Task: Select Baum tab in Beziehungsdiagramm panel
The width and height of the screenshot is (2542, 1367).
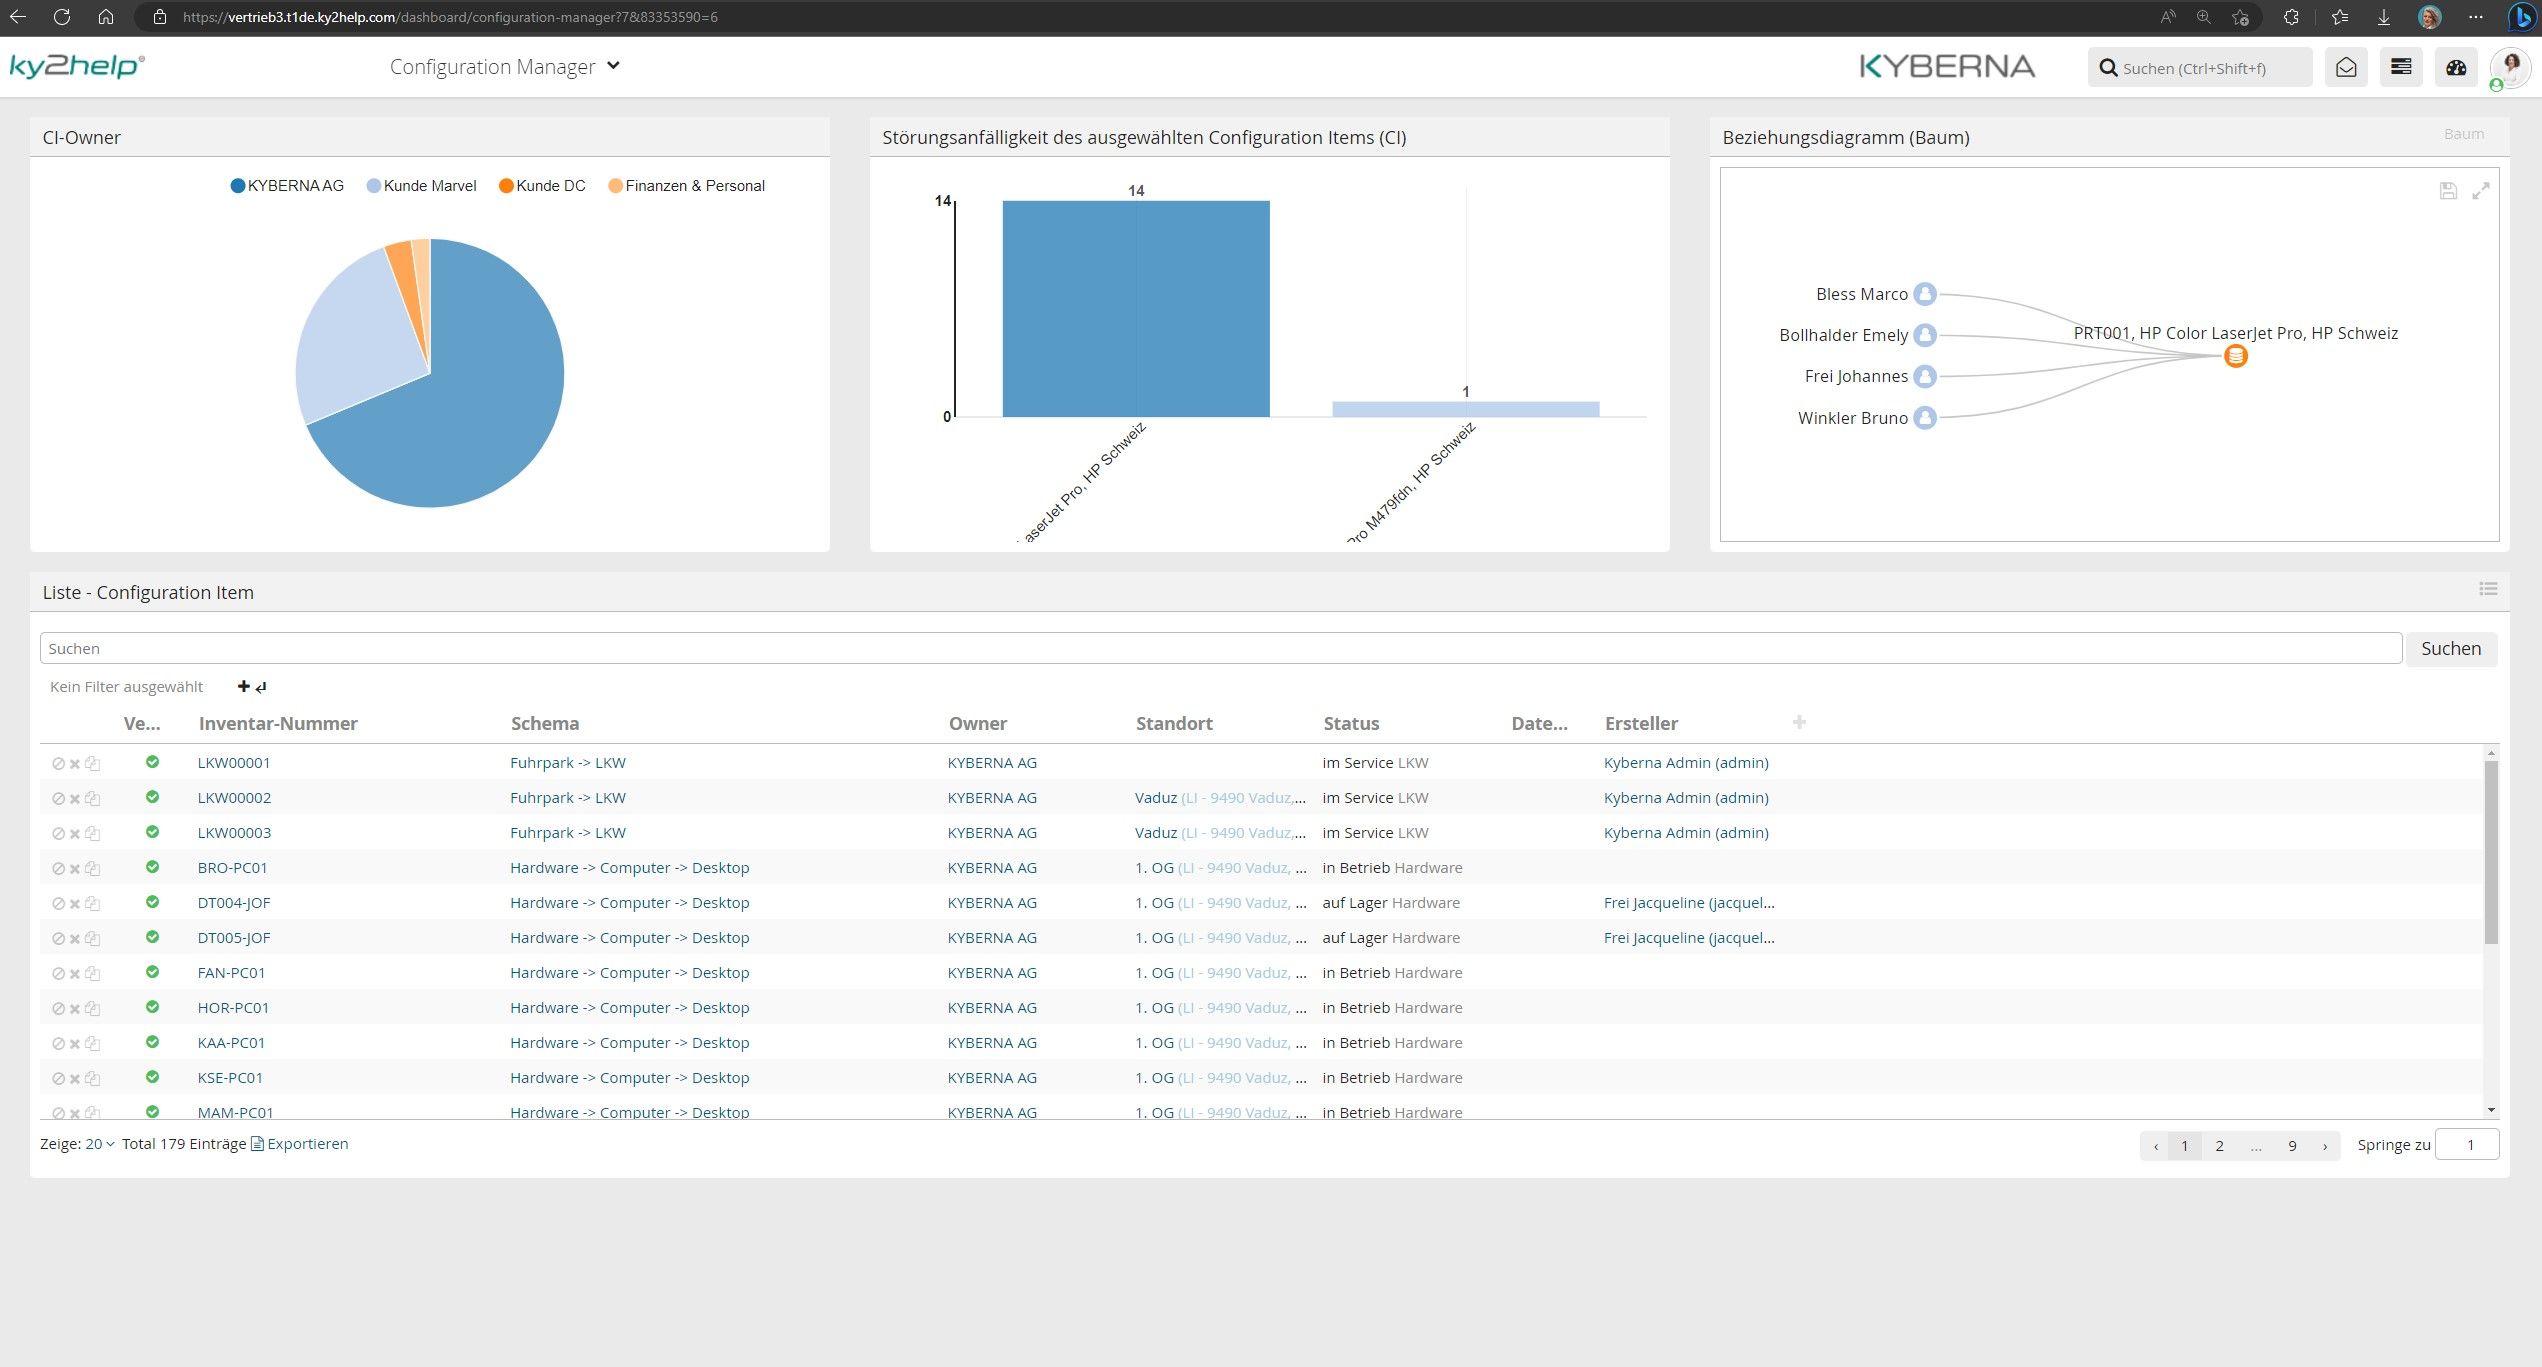Action: tap(2461, 136)
